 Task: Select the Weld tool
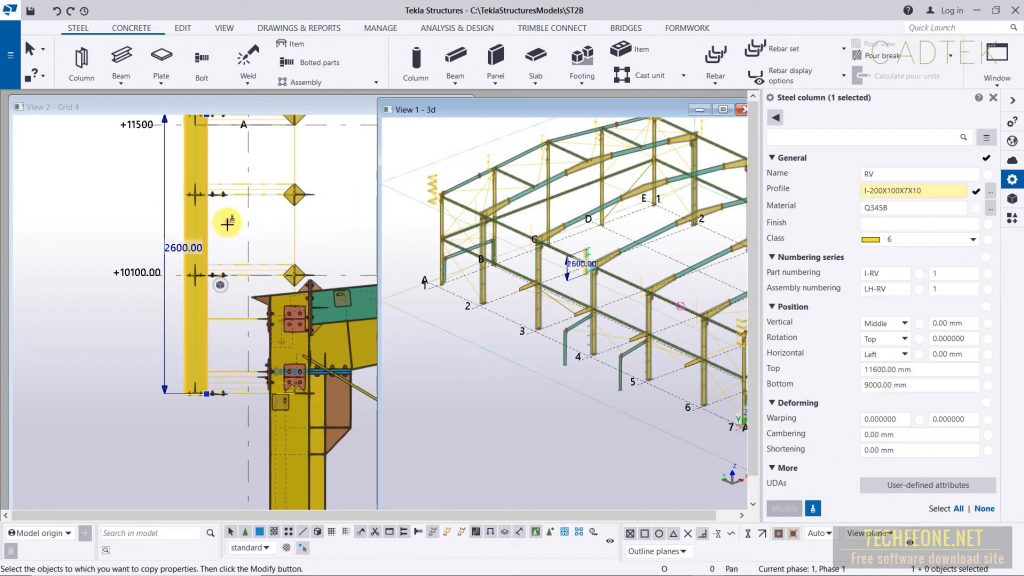[x=248, y=63]
